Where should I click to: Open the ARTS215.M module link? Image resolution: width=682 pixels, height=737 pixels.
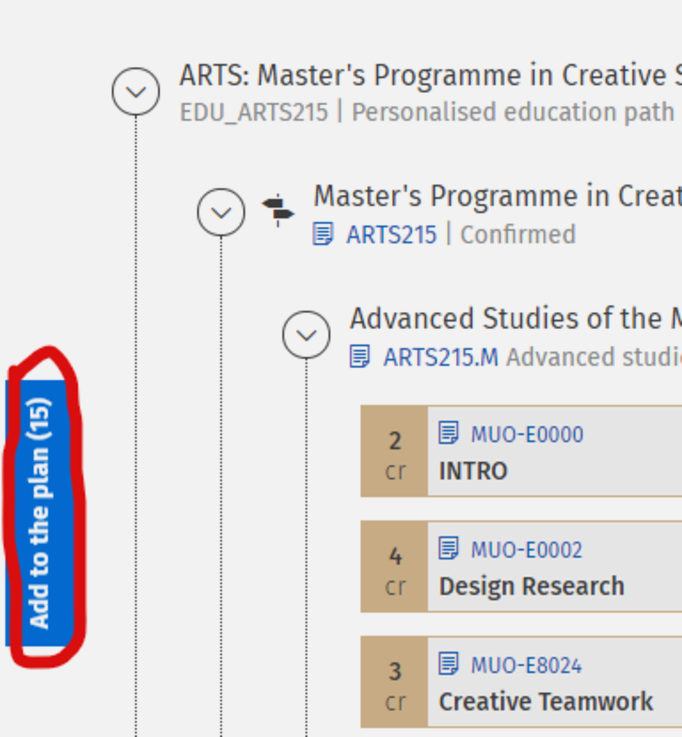pyautogui.click(x=440, y=357)
